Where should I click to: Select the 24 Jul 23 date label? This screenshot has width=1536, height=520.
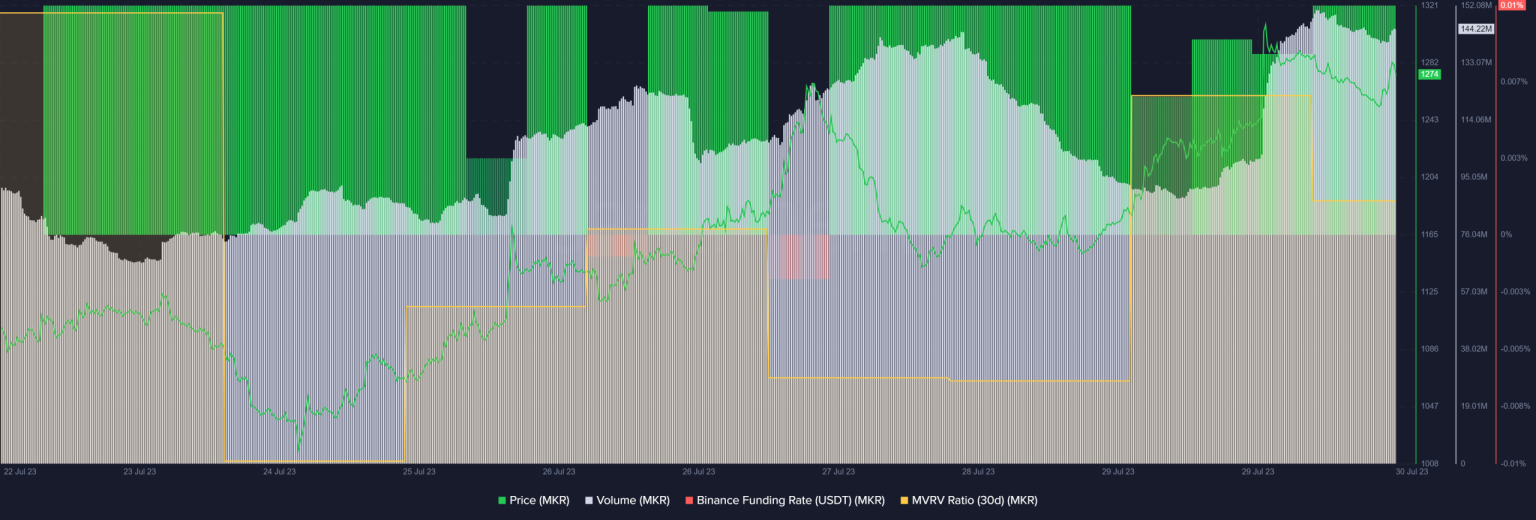pyautogui.click(x=279, y=471)
